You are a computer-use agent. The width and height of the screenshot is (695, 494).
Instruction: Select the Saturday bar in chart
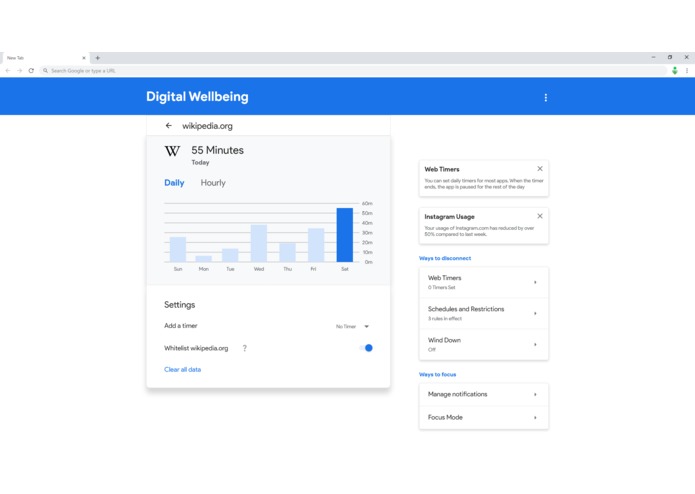[x=345, y=235]
